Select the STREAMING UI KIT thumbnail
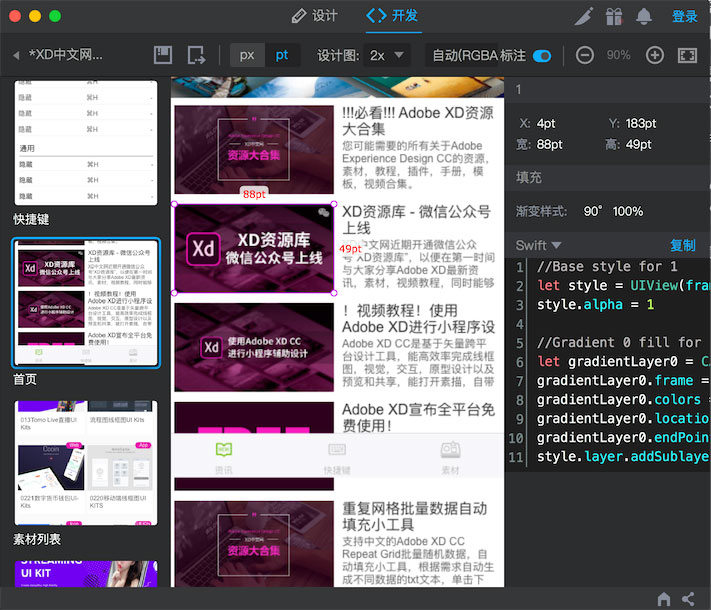The height and width of the screenshot is (610, 711). point(86,574)
